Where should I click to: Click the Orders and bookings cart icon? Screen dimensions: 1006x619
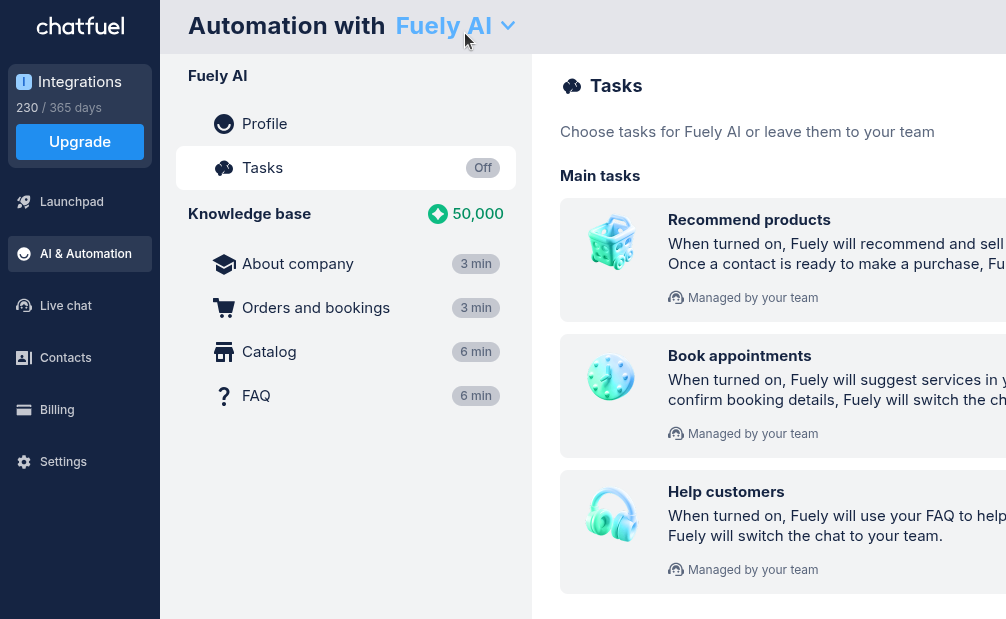click(224, 308)
